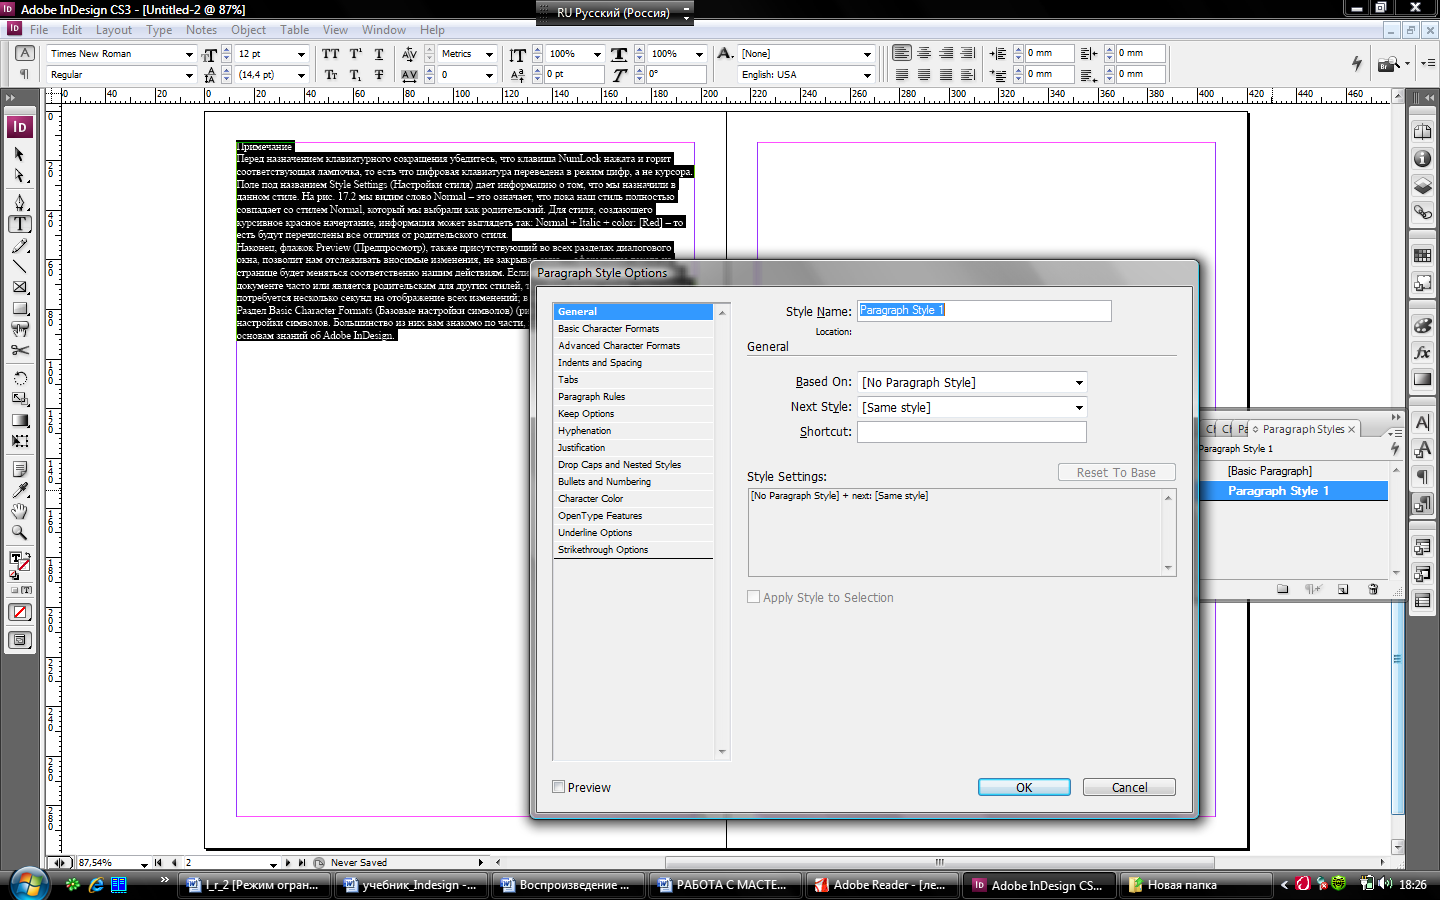Switch to paragraph formatting controls pilcrow
Viewport: 1440px width, 900px height.
25,75
